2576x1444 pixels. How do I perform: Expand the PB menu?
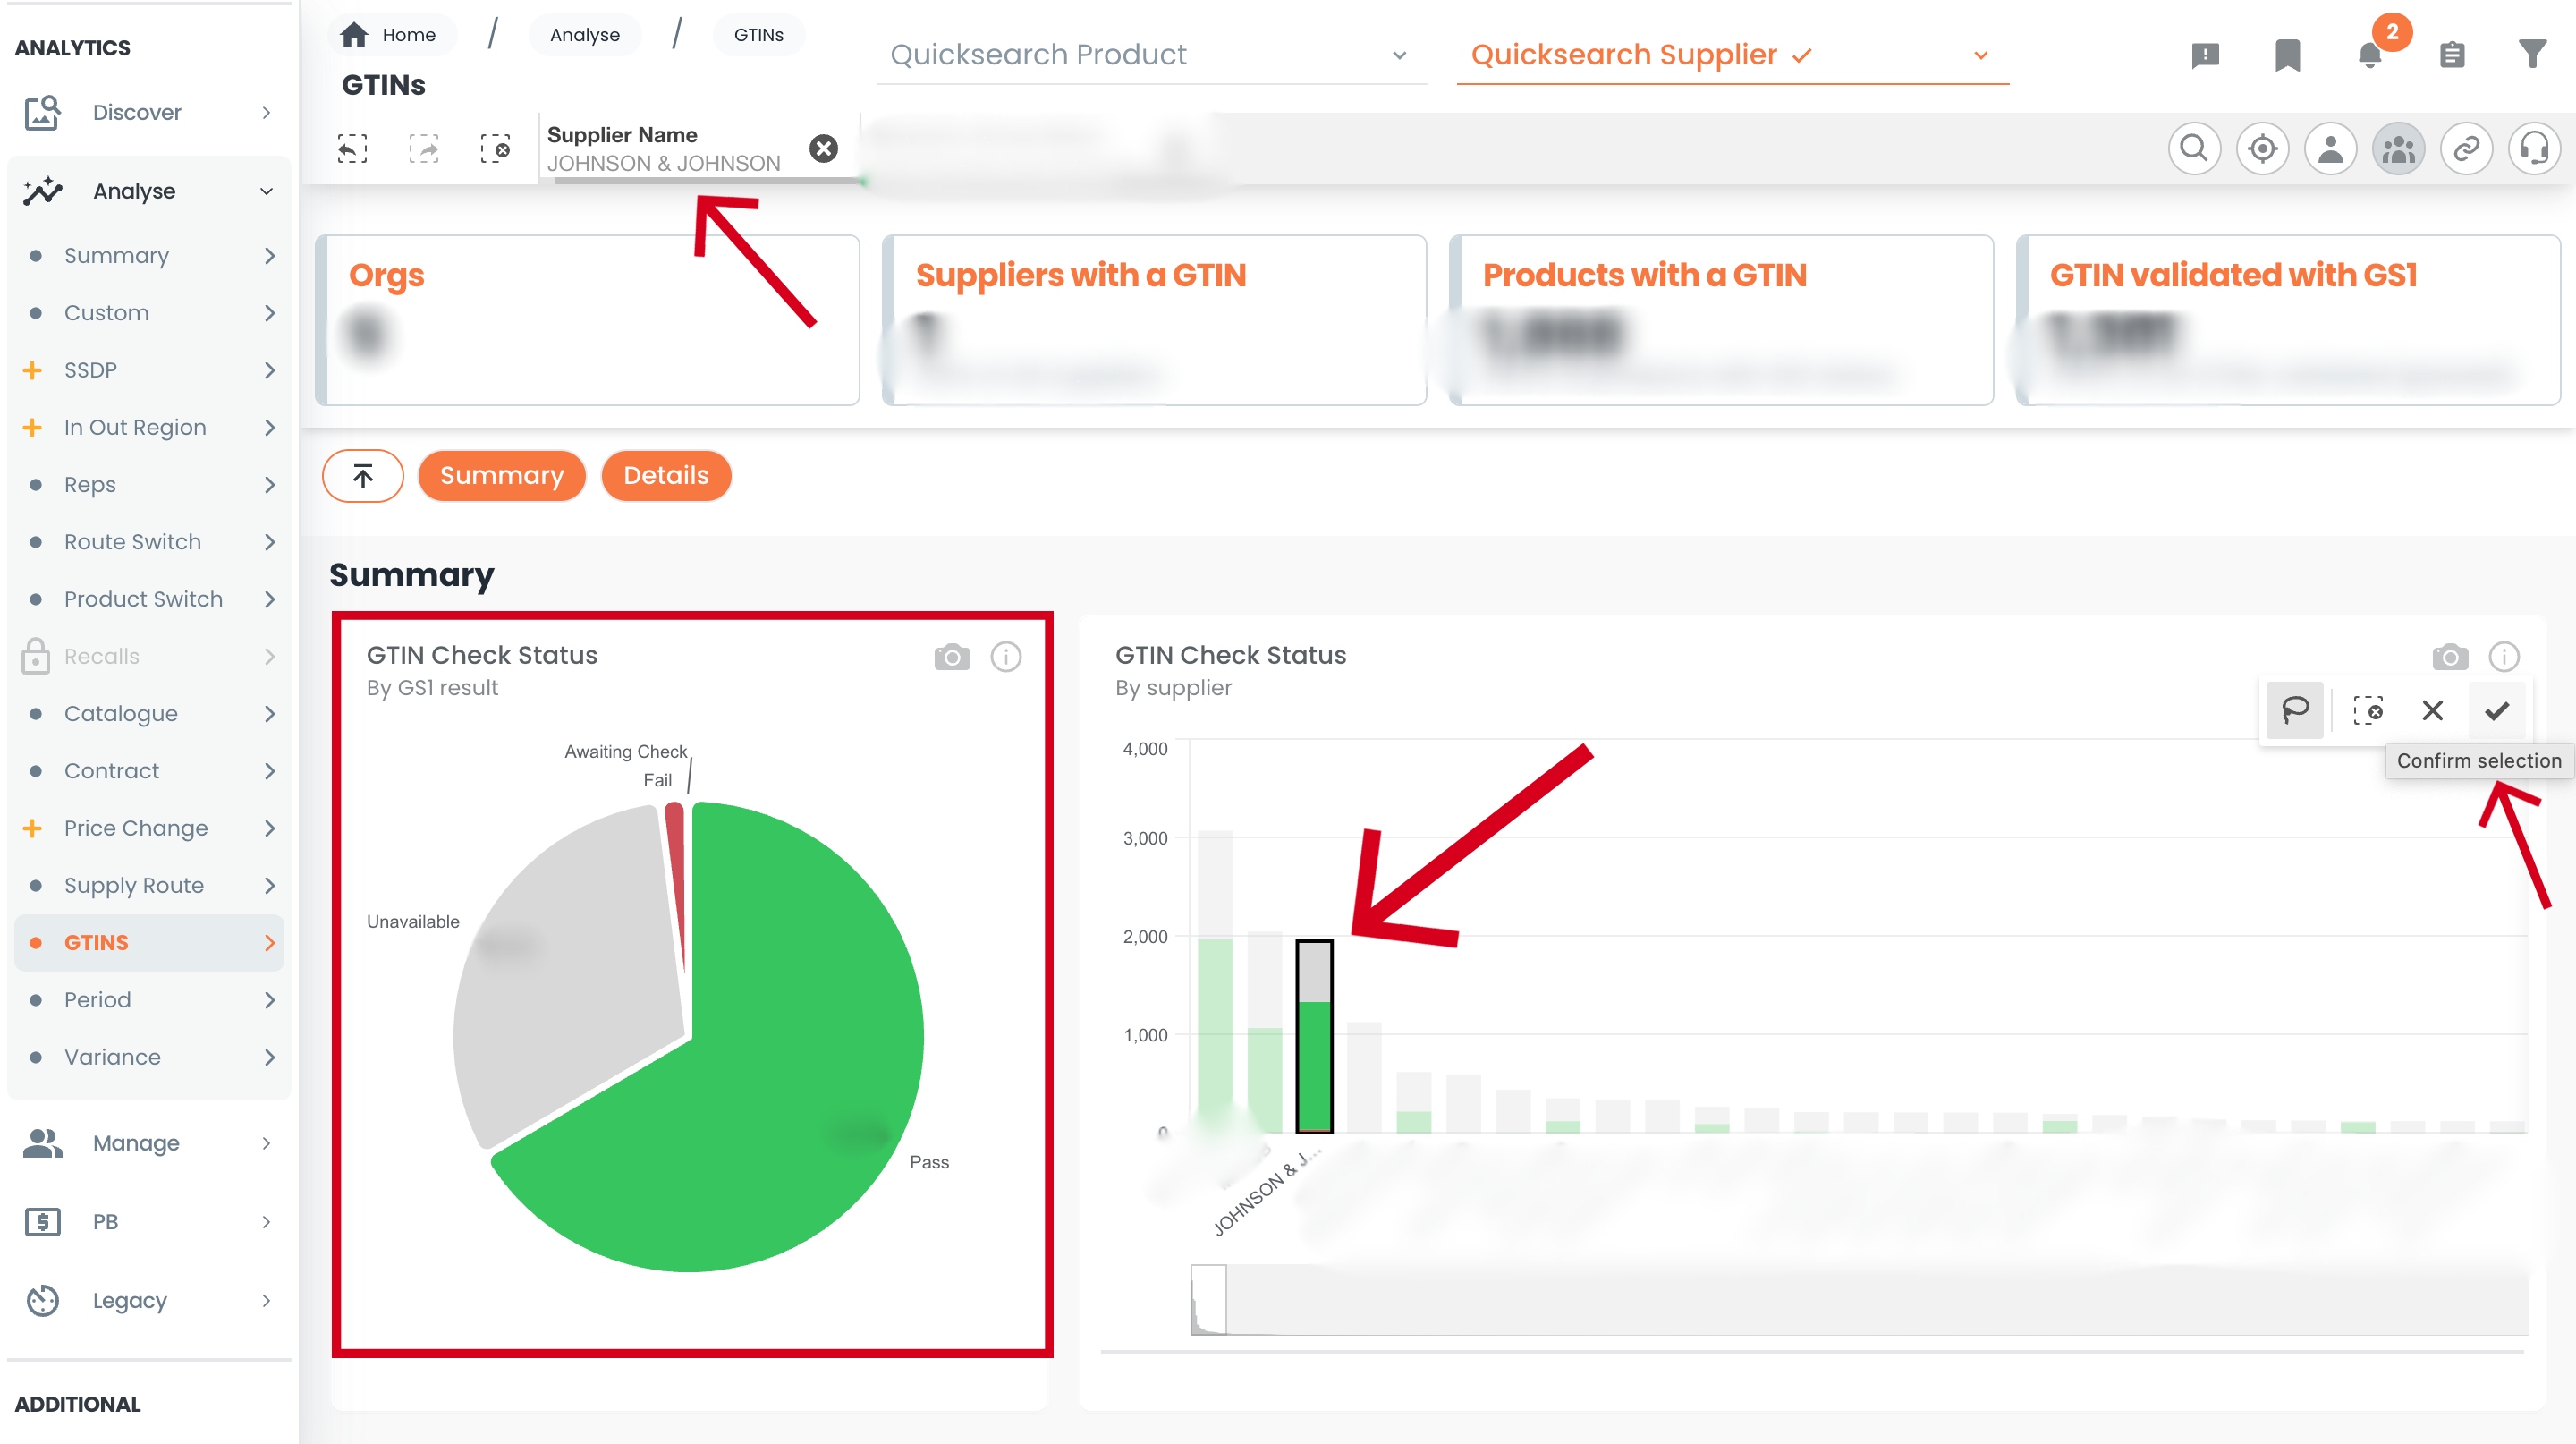point(148,1222)
